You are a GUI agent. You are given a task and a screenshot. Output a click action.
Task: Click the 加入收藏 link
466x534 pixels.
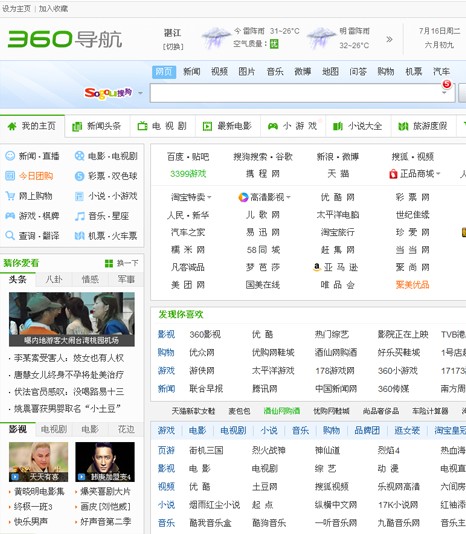coord(53,9)
